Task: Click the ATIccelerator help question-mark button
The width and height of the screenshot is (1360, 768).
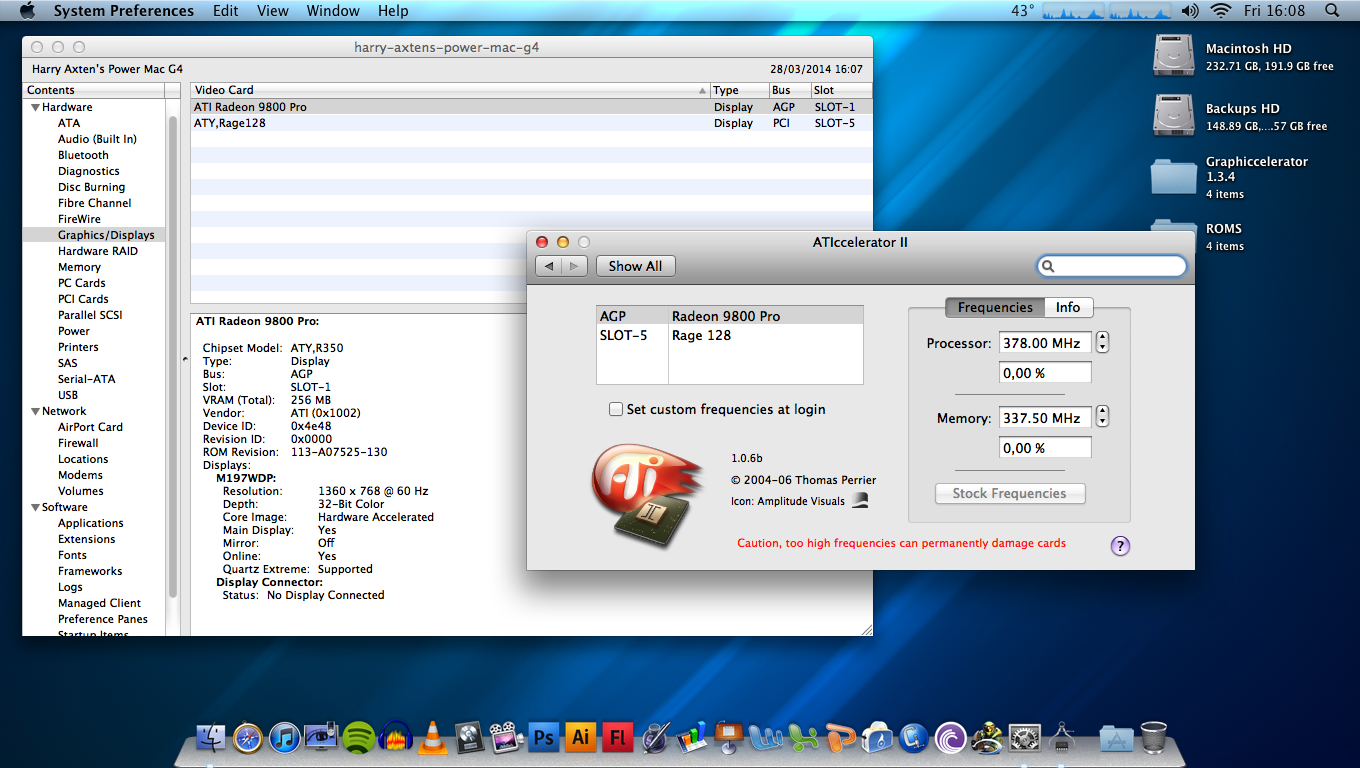Action: point(1120,546)
